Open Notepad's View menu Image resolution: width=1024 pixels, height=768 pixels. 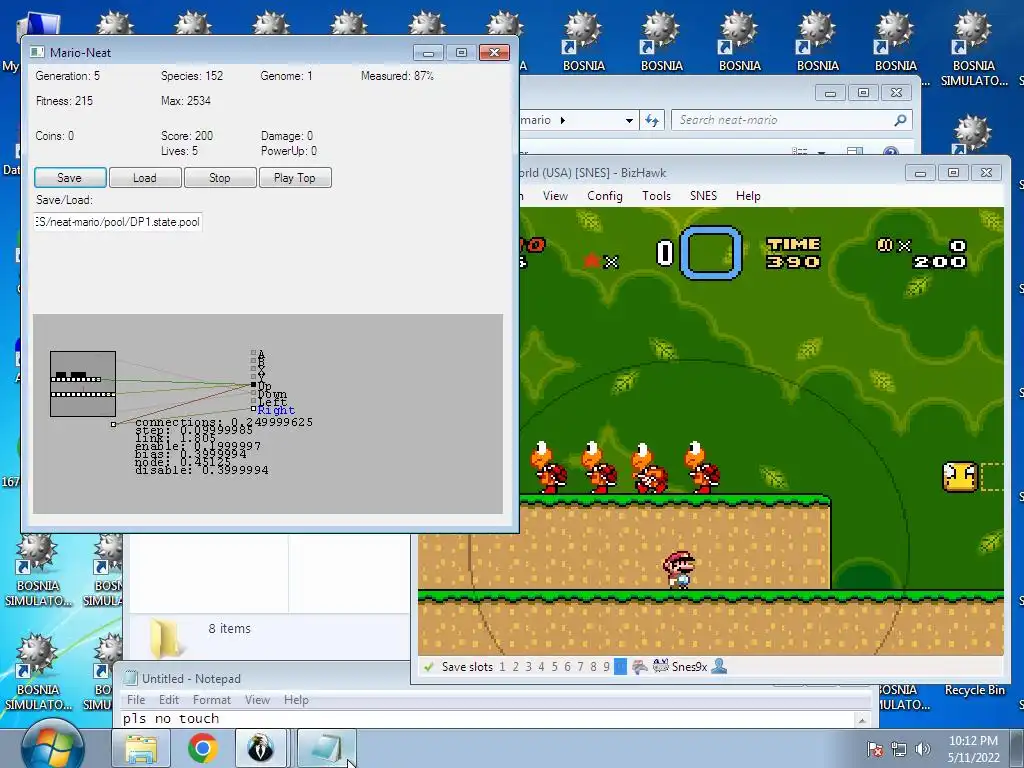click(257, 699)
